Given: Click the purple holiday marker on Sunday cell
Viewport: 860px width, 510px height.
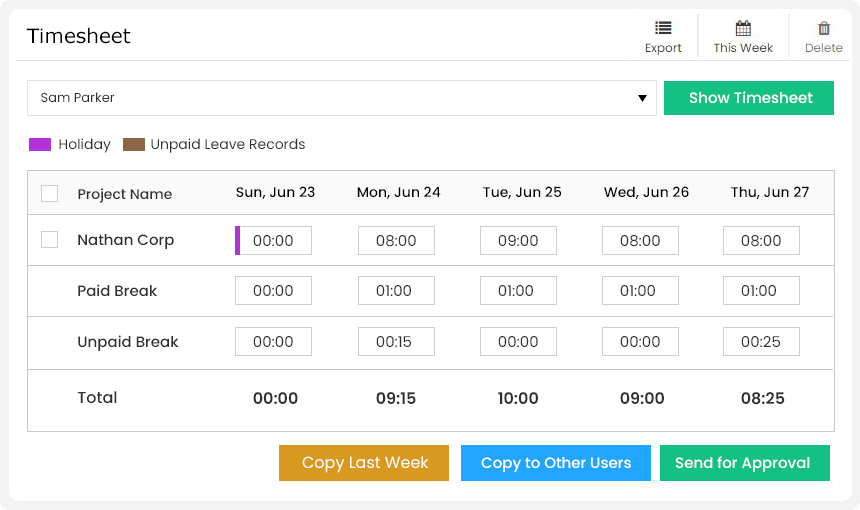Looking at the screenshot, I should click(237, 240).
